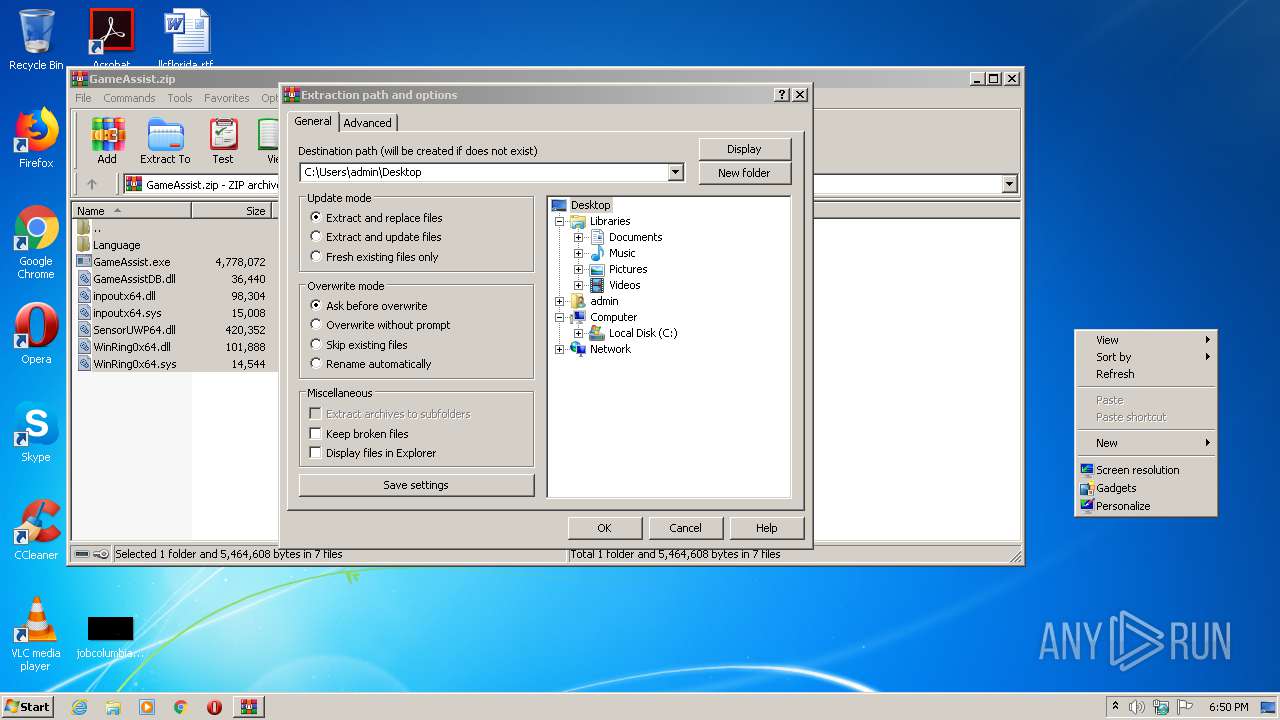Collapse the Libraries tree node
The image size is (1280, 720).
(x=560, y=221)
